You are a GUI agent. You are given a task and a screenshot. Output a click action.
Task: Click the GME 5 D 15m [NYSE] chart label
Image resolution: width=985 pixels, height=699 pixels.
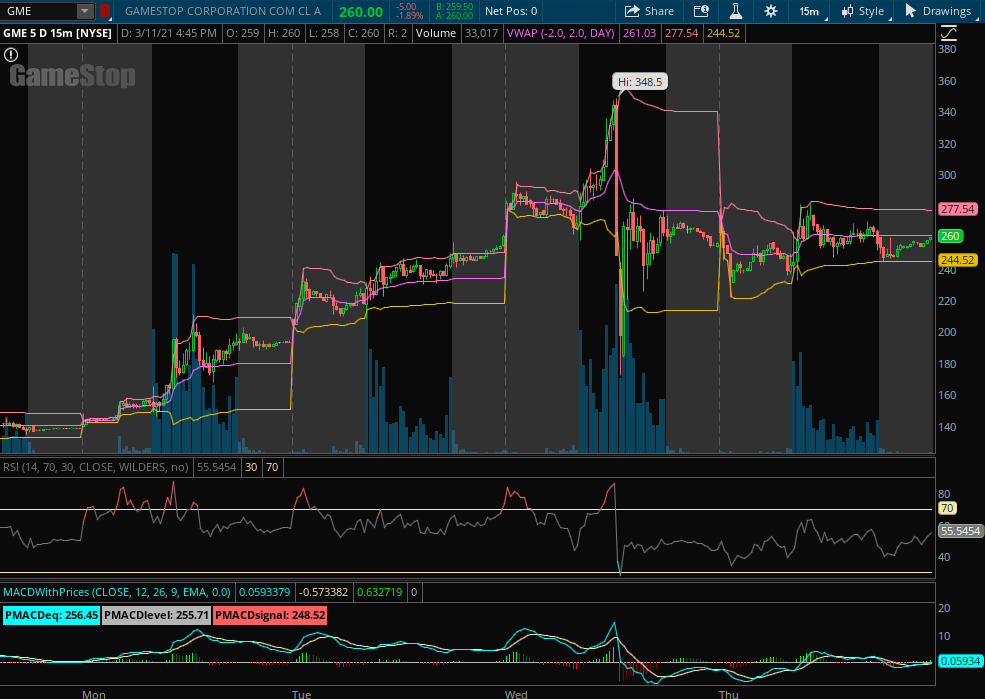[58, 33]
